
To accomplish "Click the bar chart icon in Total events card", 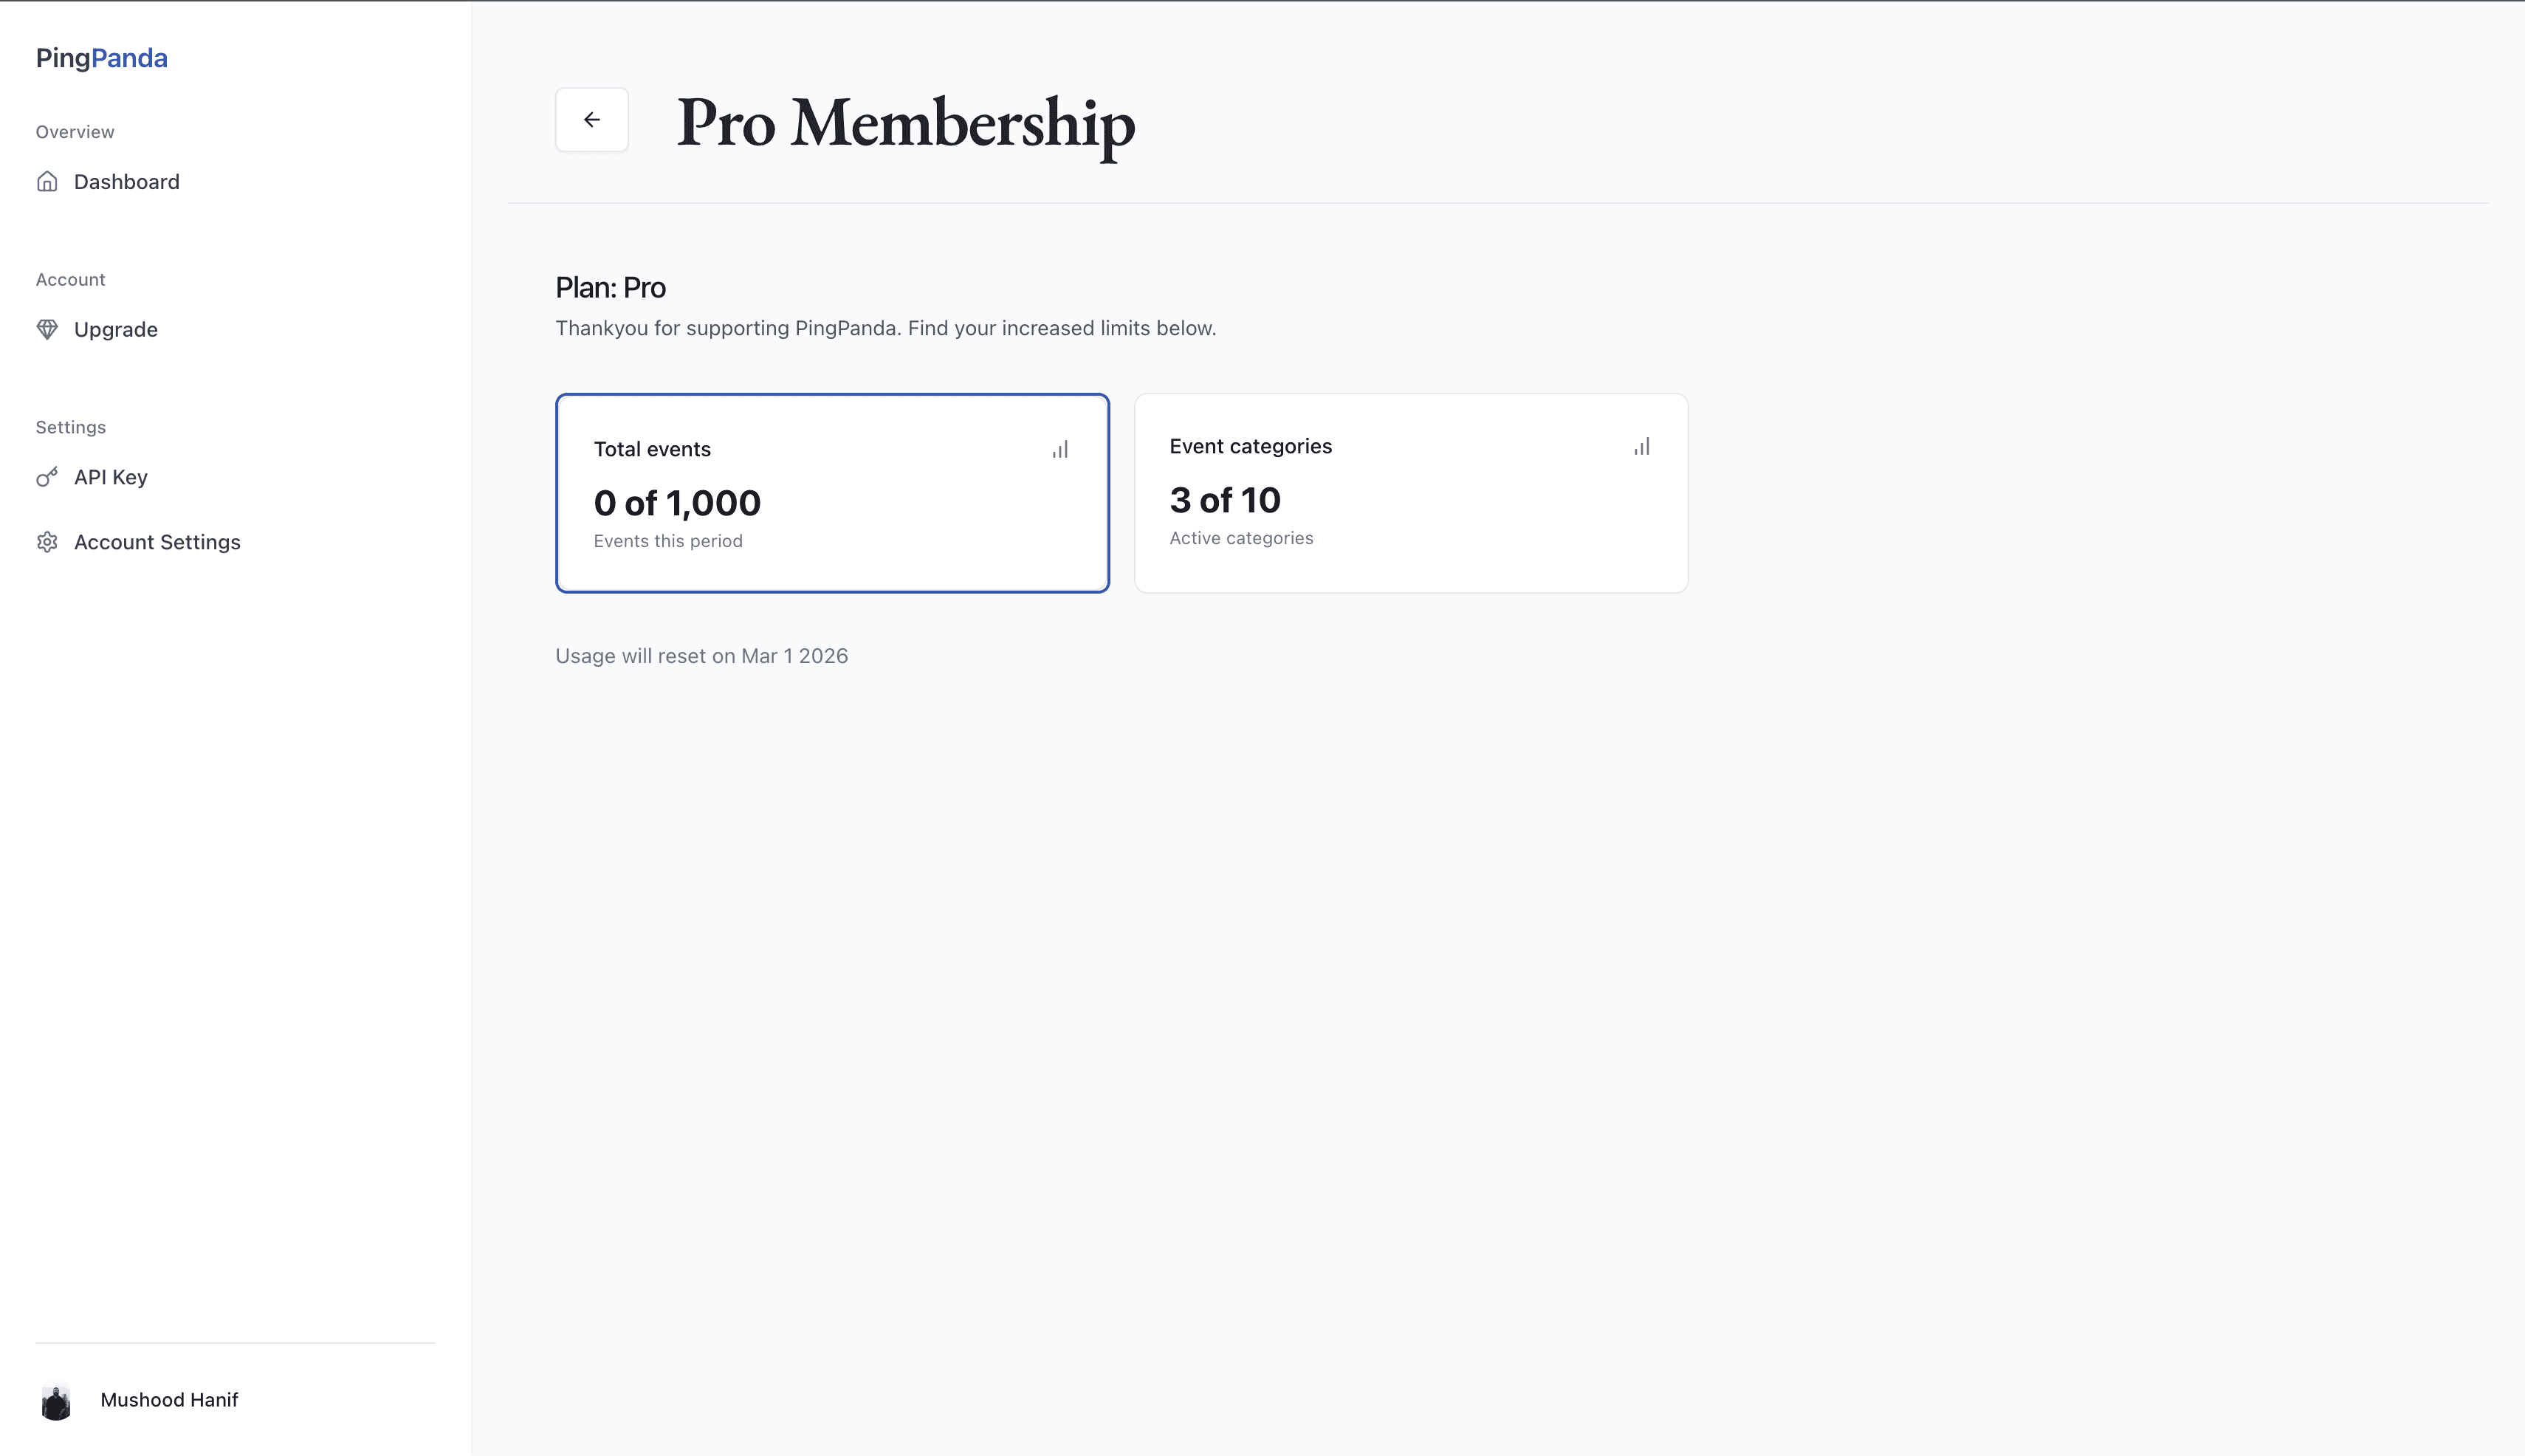I will pyautogui.click(x=1060, y=450).
